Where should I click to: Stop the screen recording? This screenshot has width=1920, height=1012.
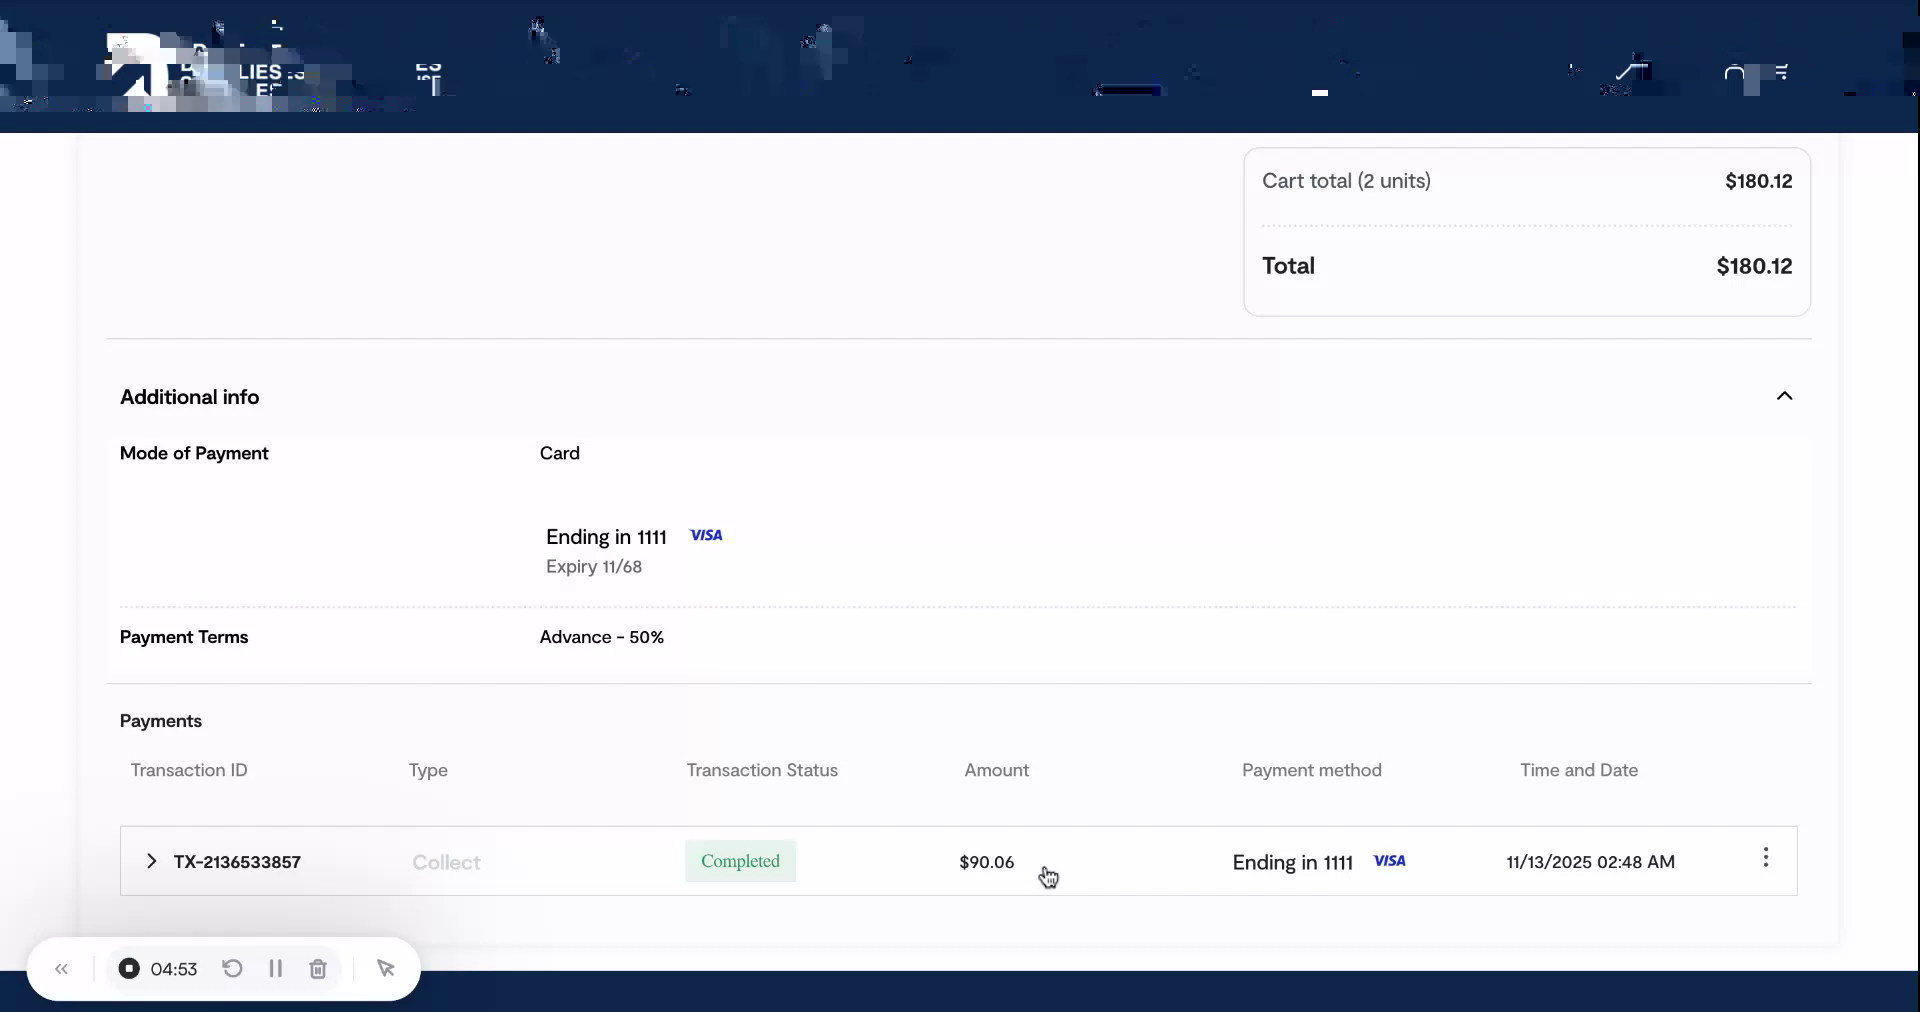pos(129,969)
